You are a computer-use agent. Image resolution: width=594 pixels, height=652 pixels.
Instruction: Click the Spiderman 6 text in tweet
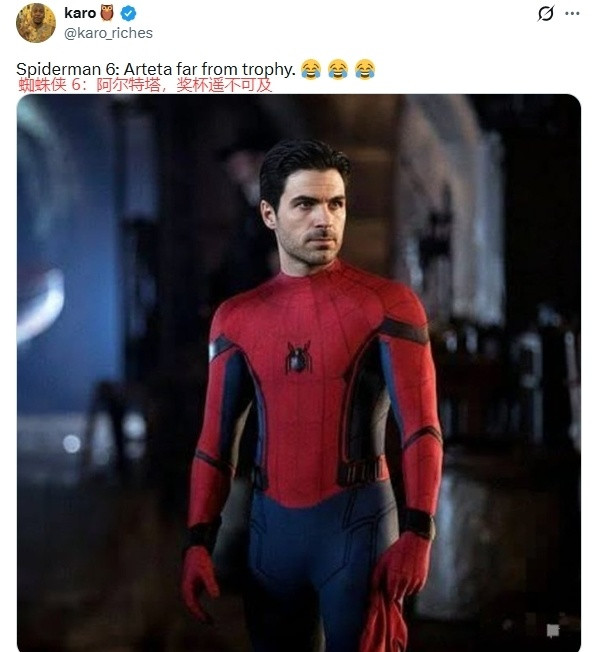pos(68,69)
